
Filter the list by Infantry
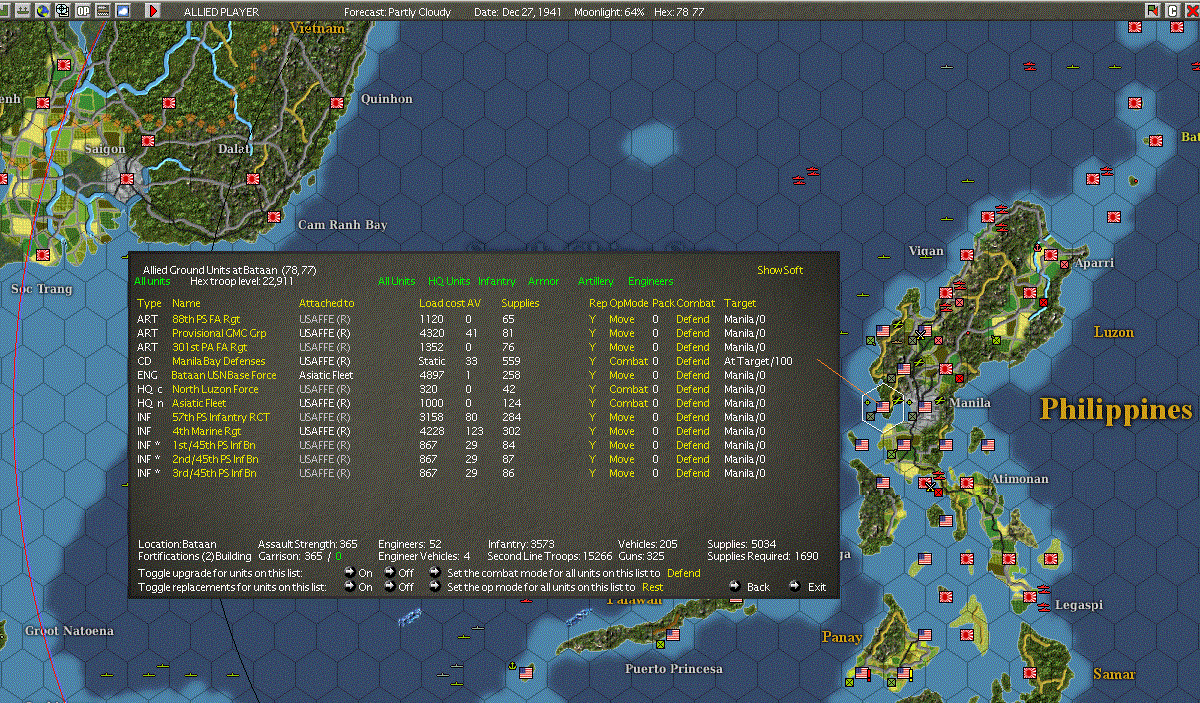pos(497,282)
